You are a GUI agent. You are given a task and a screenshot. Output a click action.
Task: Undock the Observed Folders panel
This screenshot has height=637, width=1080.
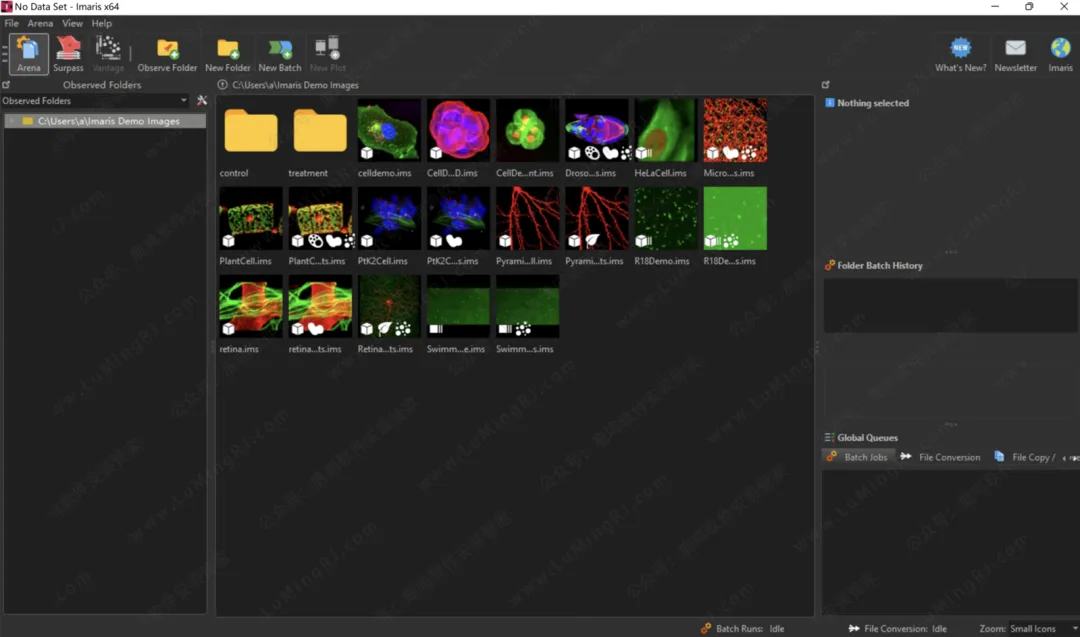pyautogui.click(x=6, y=85)
